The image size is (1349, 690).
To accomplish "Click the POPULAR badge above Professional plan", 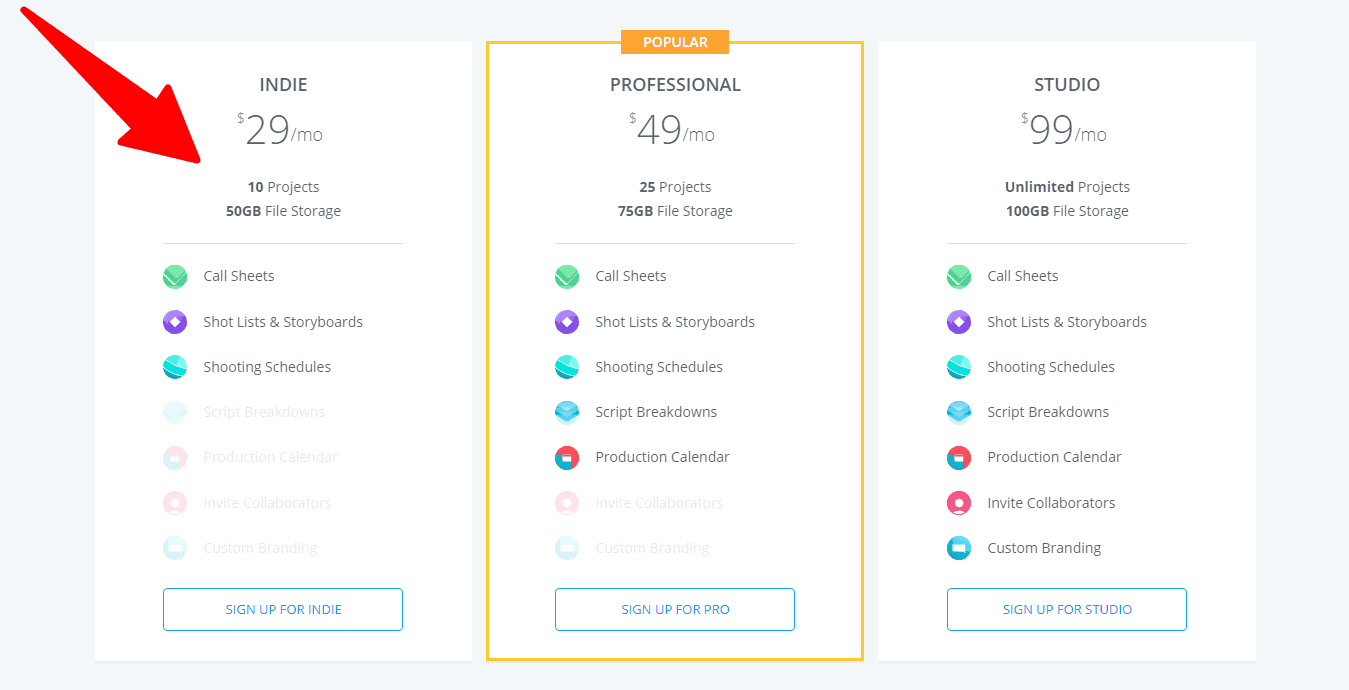I will coord(675,41).
